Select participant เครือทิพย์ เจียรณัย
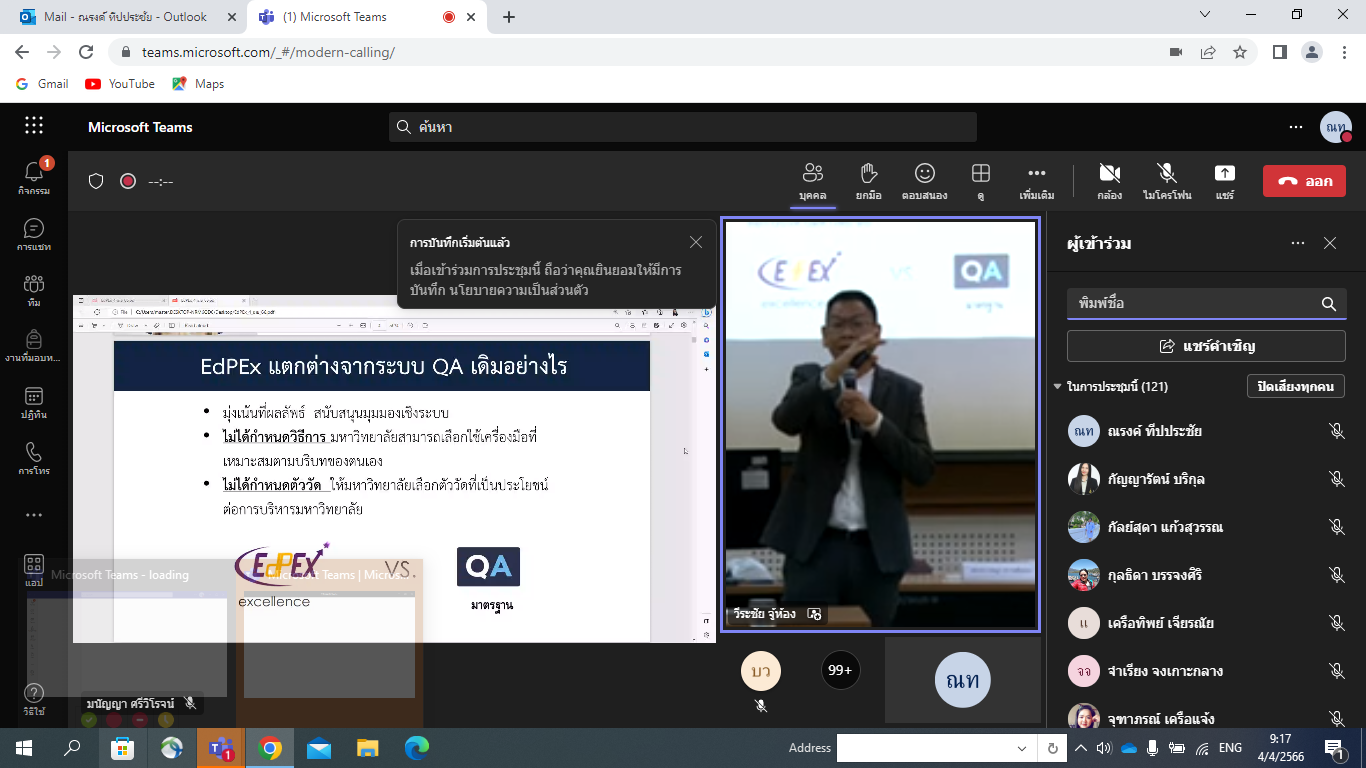1366x768 pixels. click(1206, 623)
